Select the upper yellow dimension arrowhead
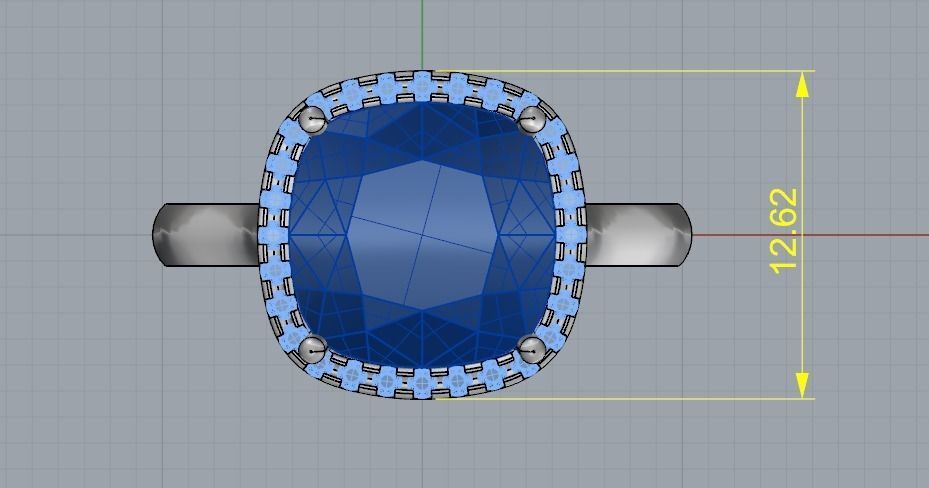This screenshot has width=929, height=488. [802, 84]
